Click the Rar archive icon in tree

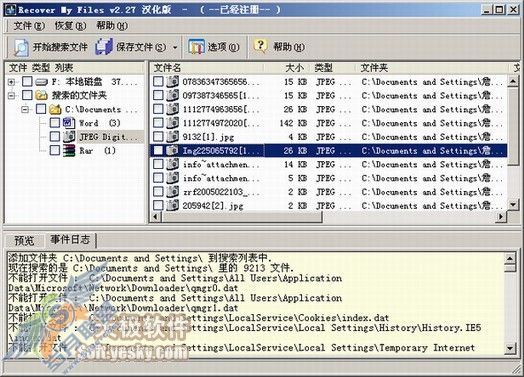pyautogui.click(x=69, y=150)
